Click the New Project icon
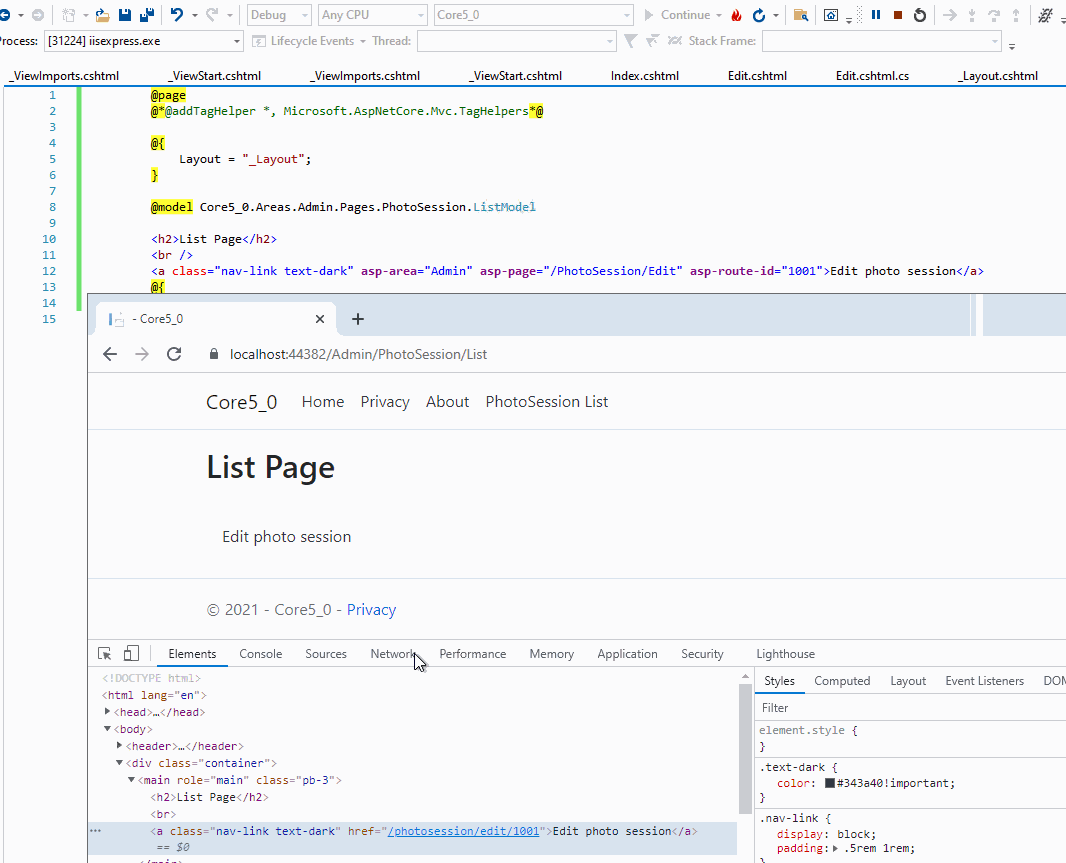This screenshot has height=863, width=1066. tap(69, 15)
